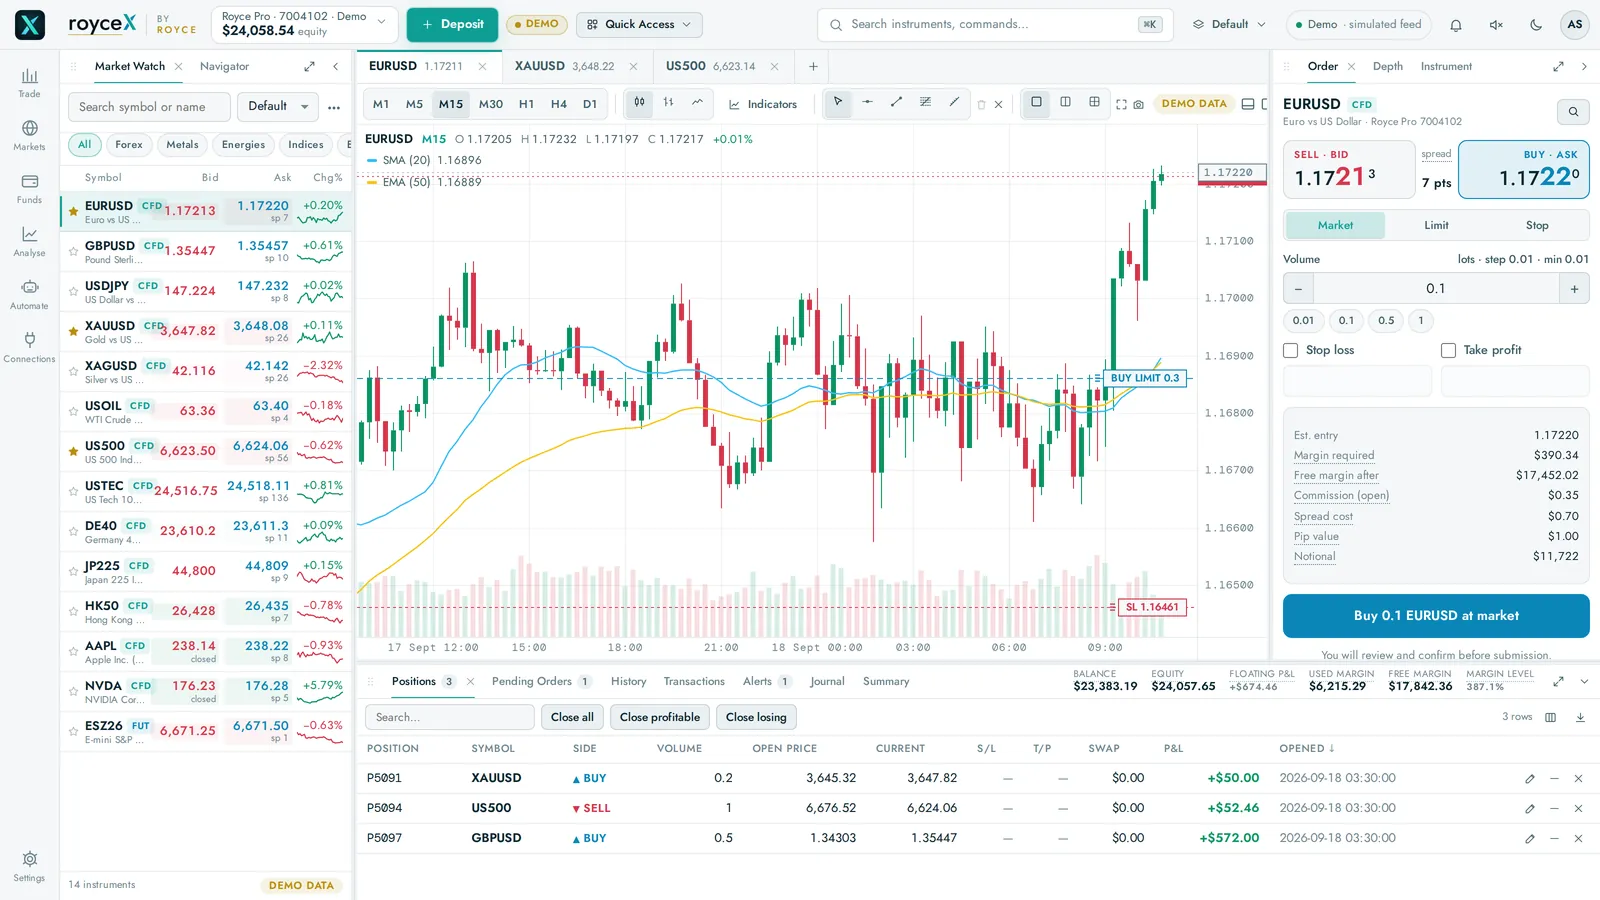The width and height of the screenshot is (1600, 900).
Task: Edit position P5091 with the pencil icon
Action: [x=1529, y=778]
